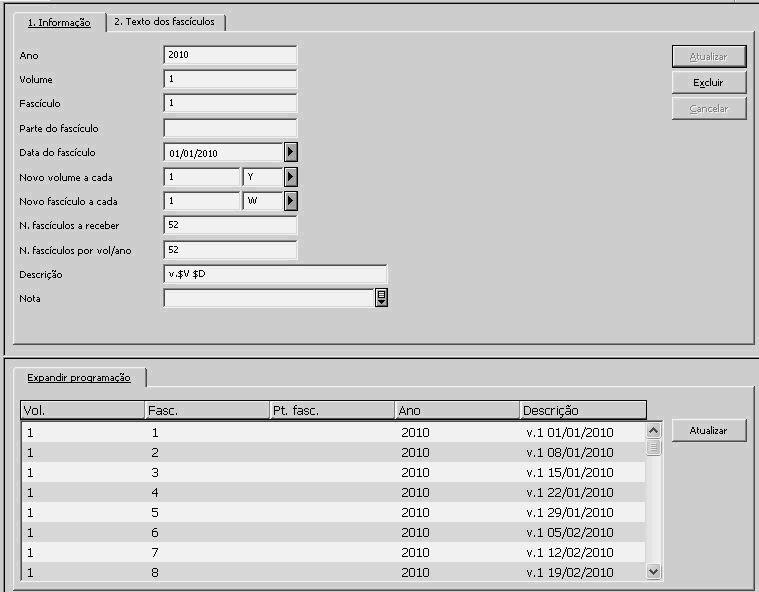
Task: Select row v.1 08/01/2010
Action: click(333, 453)
